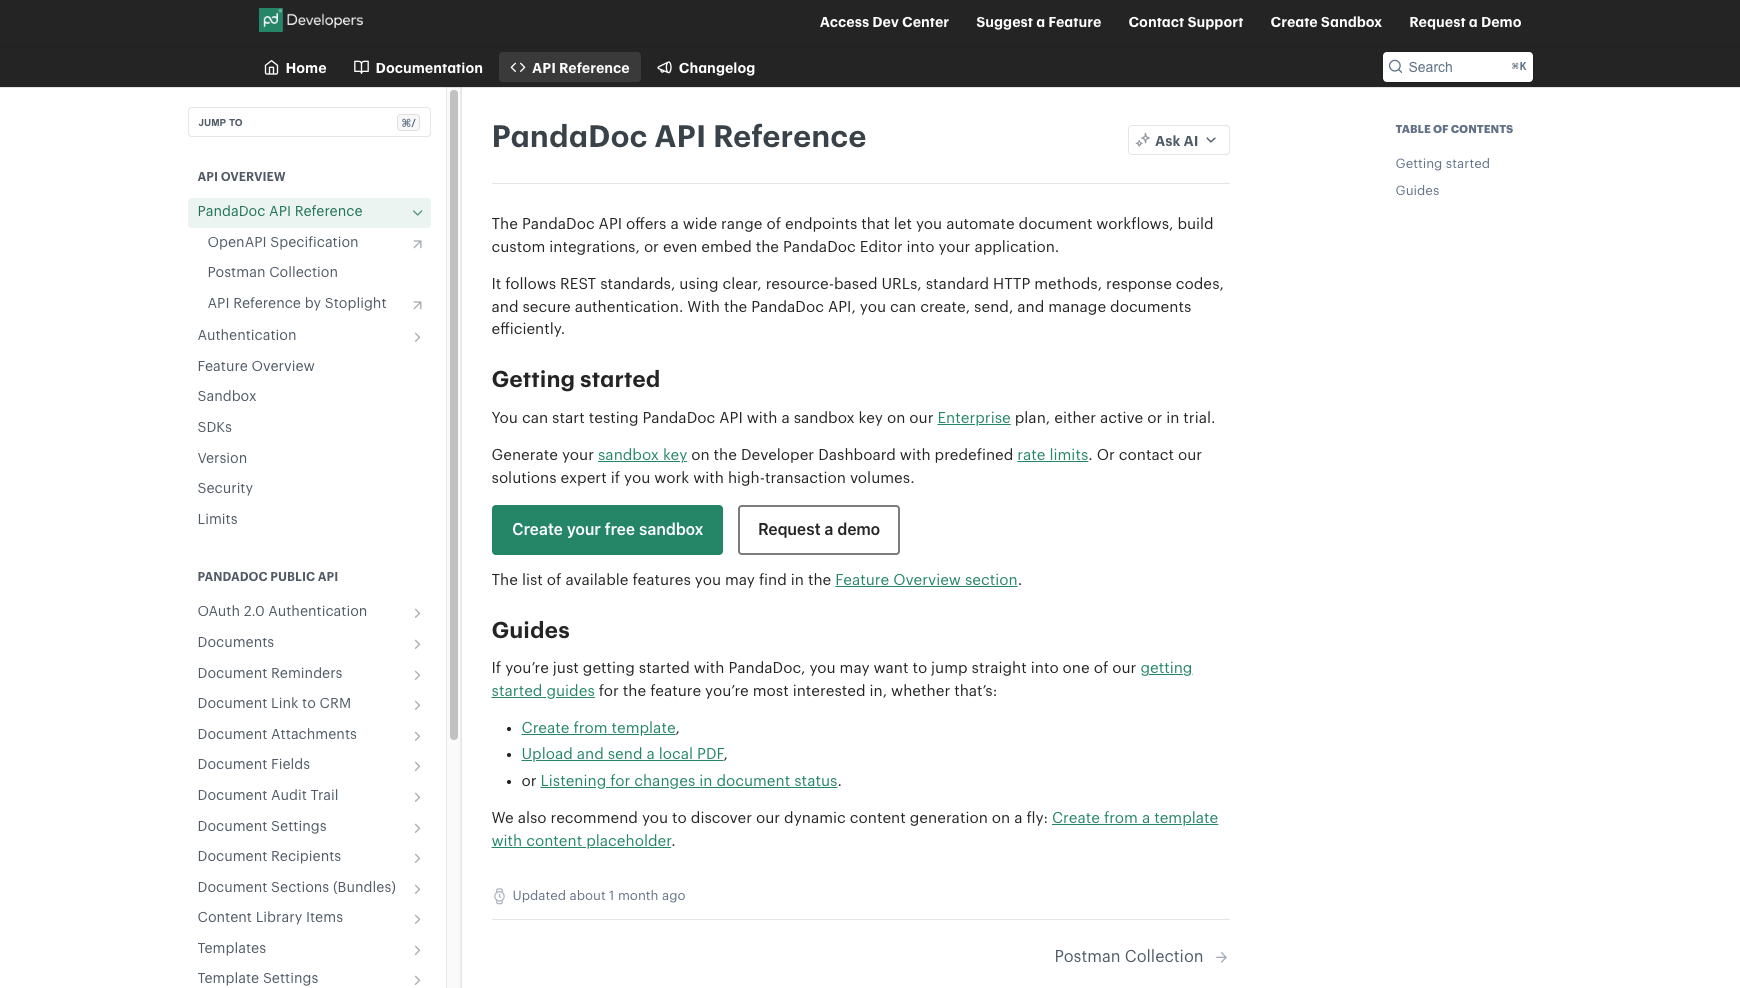Click the search magnifier icon
Screen dimensions: 1740x988
(1396, 67)
